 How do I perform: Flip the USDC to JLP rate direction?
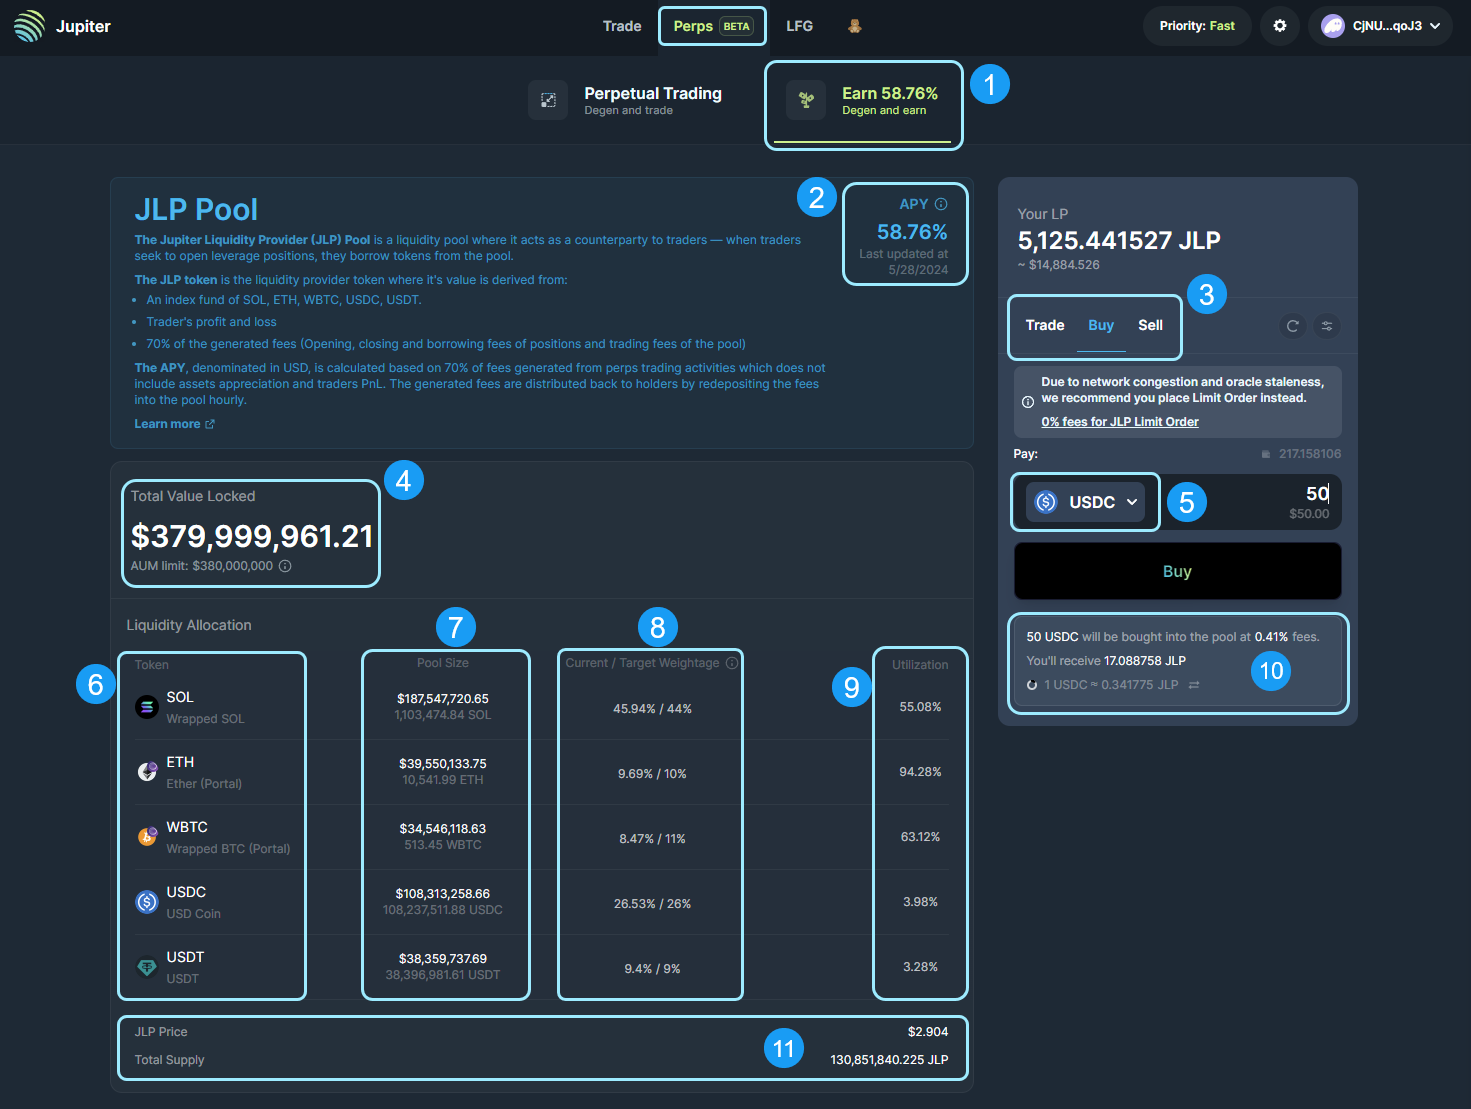coord(1194,685)
